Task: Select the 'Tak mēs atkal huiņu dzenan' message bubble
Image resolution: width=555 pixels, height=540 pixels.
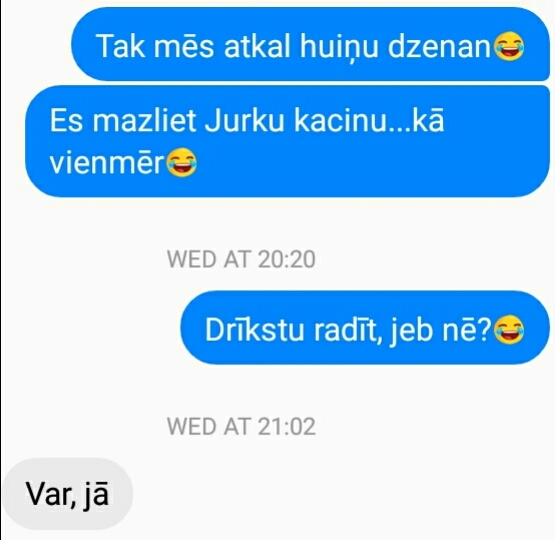Action: click(310, 44)
